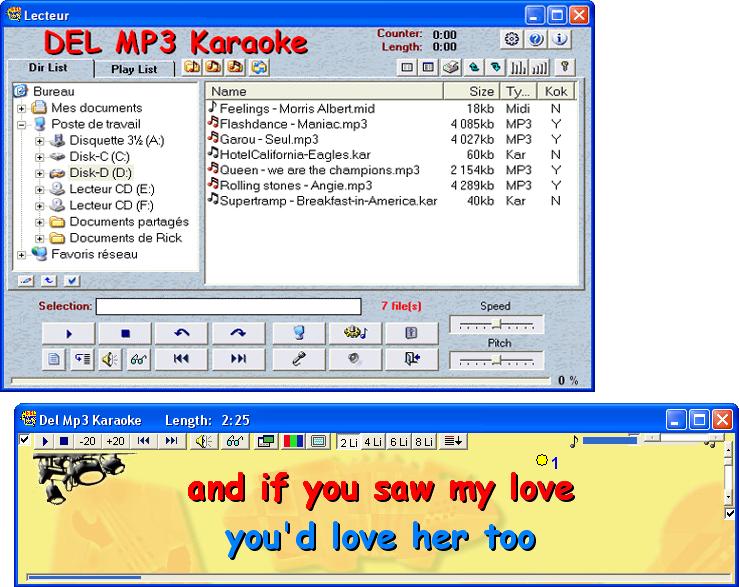Click the refresh folder icon with blue arrows

(x=259, y=67)
